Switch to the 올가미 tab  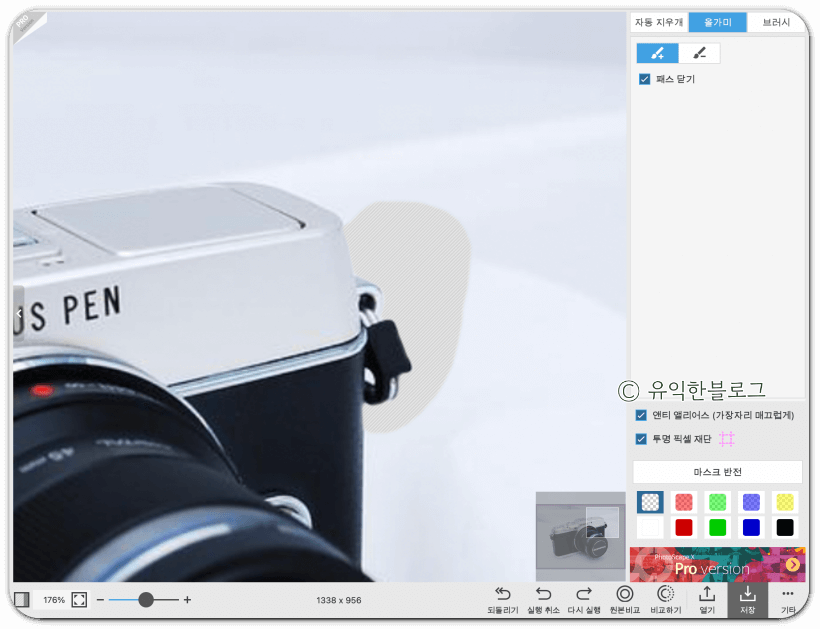pyautogui.click(x=718, y=22)
